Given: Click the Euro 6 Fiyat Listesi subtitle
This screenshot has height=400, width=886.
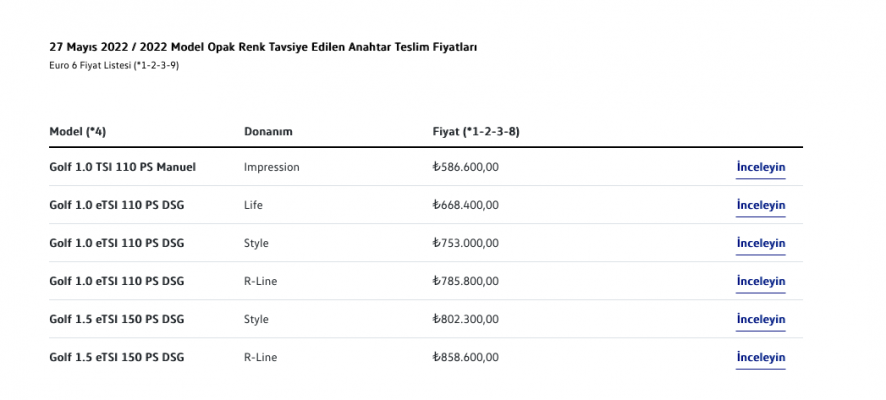Looking at the screenshot, I should (114, 66).
